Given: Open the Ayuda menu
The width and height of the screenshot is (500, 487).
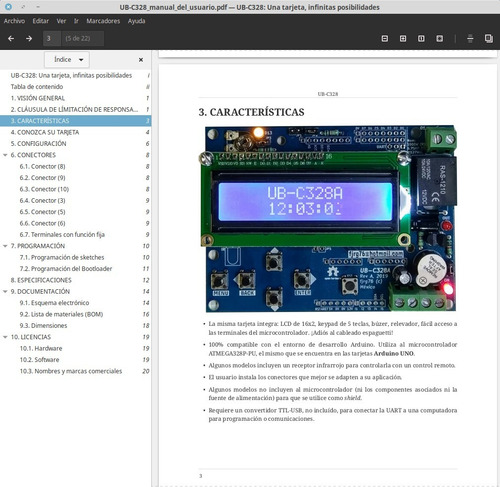Looking at the screenshot, I should pos(137,21).
